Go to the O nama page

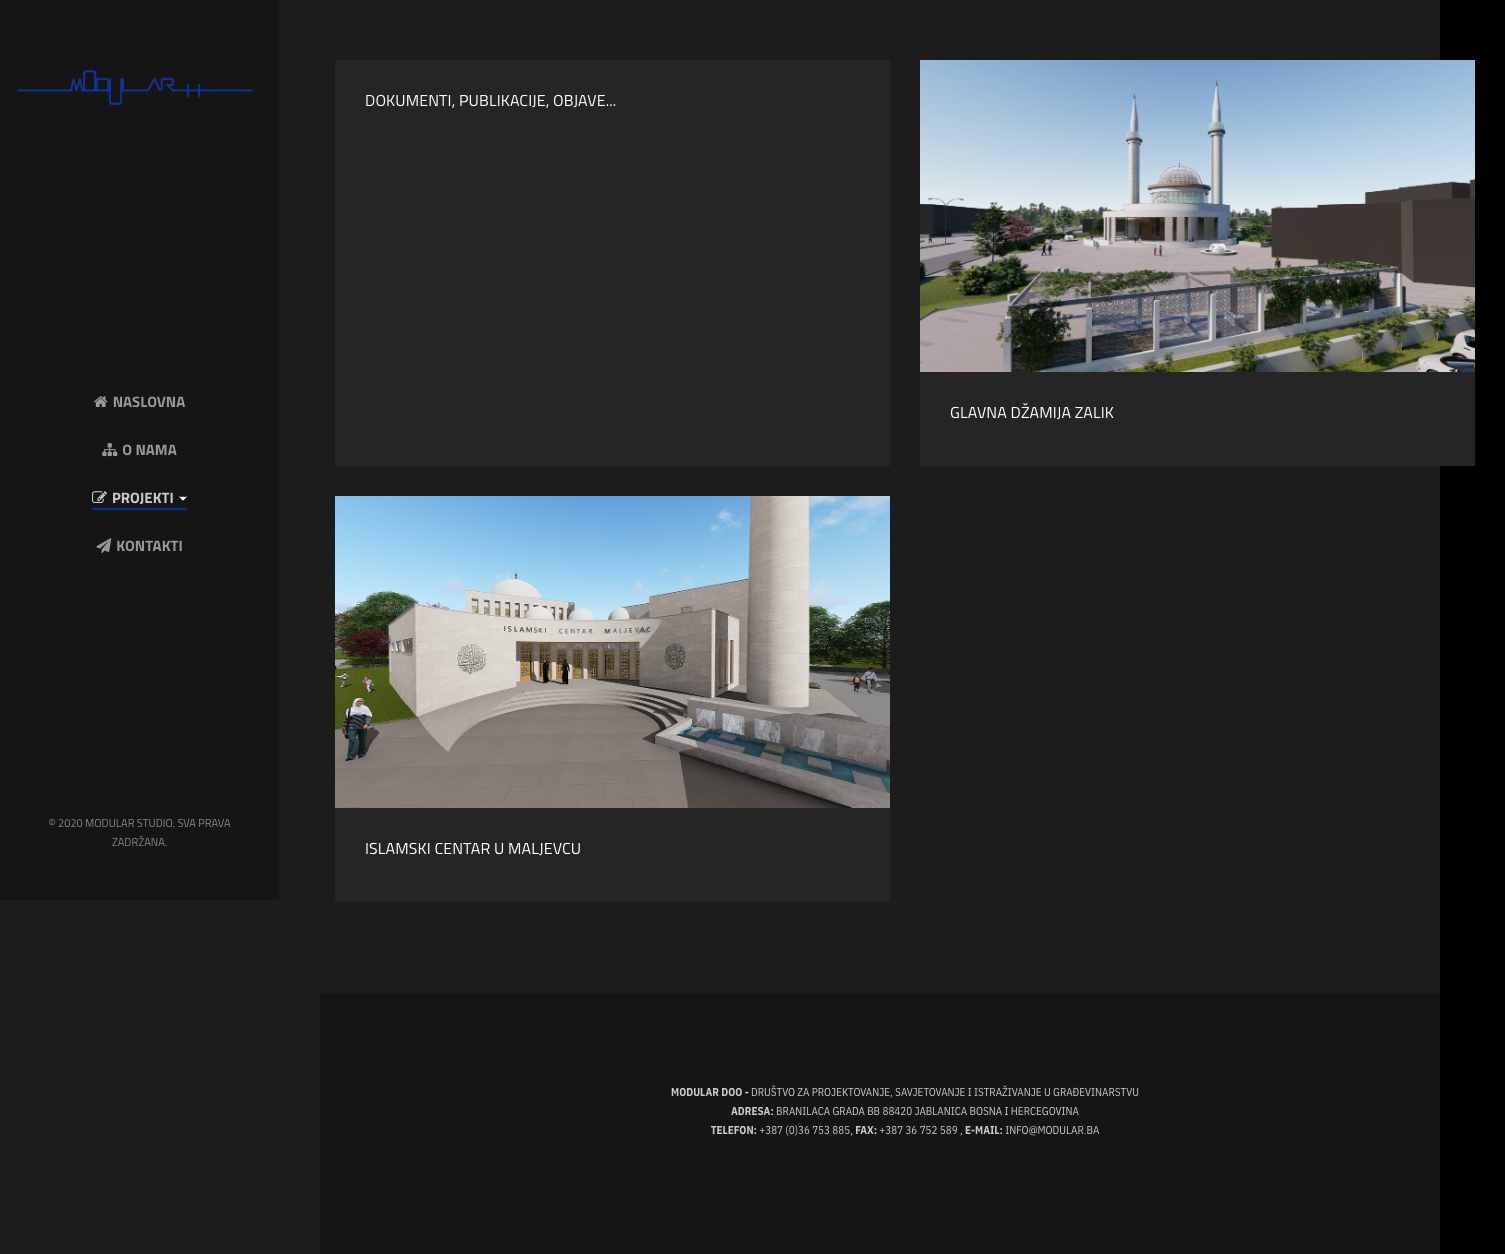(x=139, y=450)
